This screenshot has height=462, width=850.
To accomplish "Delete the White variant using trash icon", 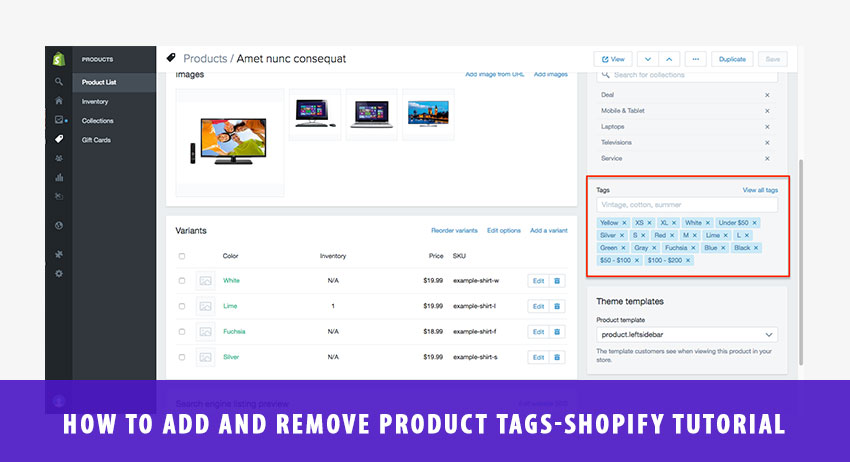I will [x=557, y=281].
